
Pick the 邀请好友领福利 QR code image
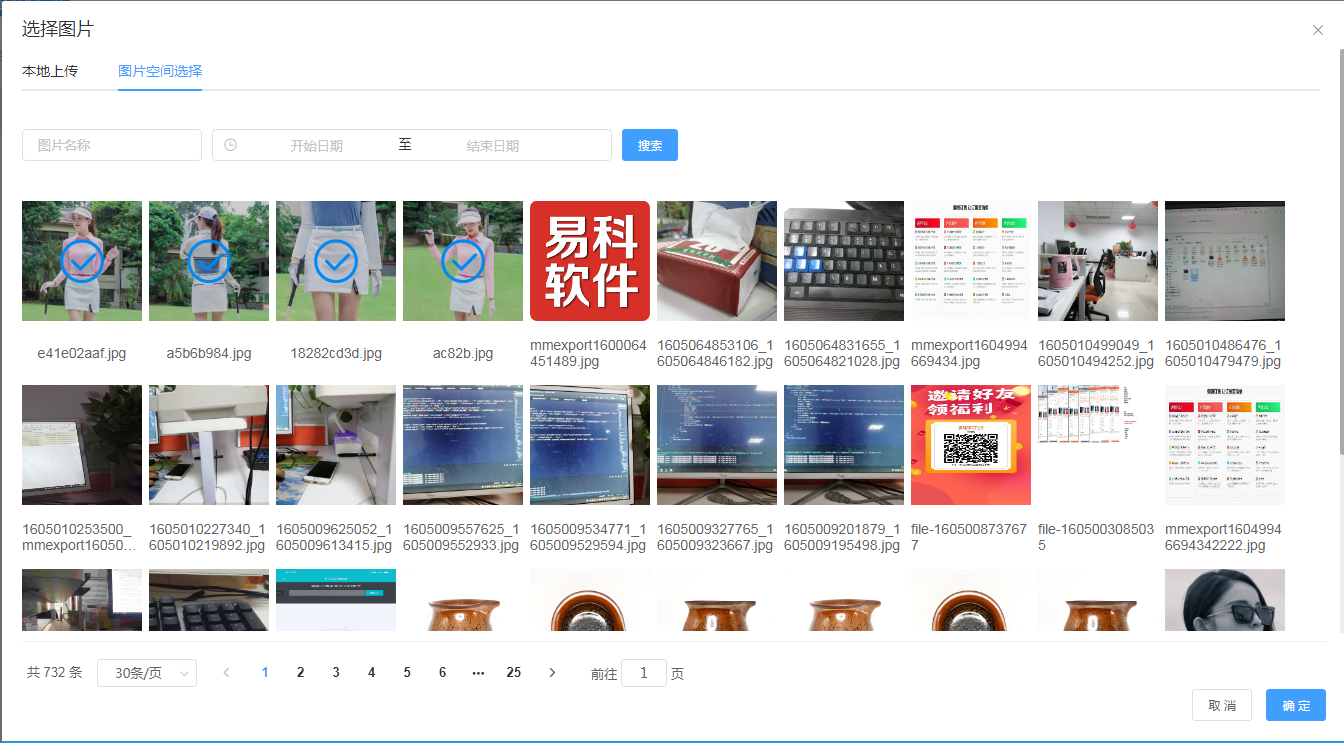(x=970, y=444)
